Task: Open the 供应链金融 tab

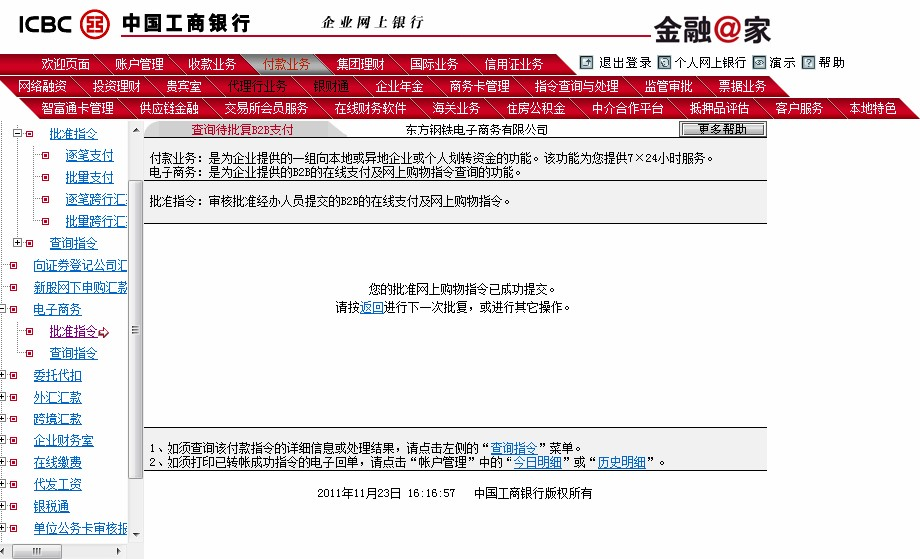Action: [x=168, y=108]
